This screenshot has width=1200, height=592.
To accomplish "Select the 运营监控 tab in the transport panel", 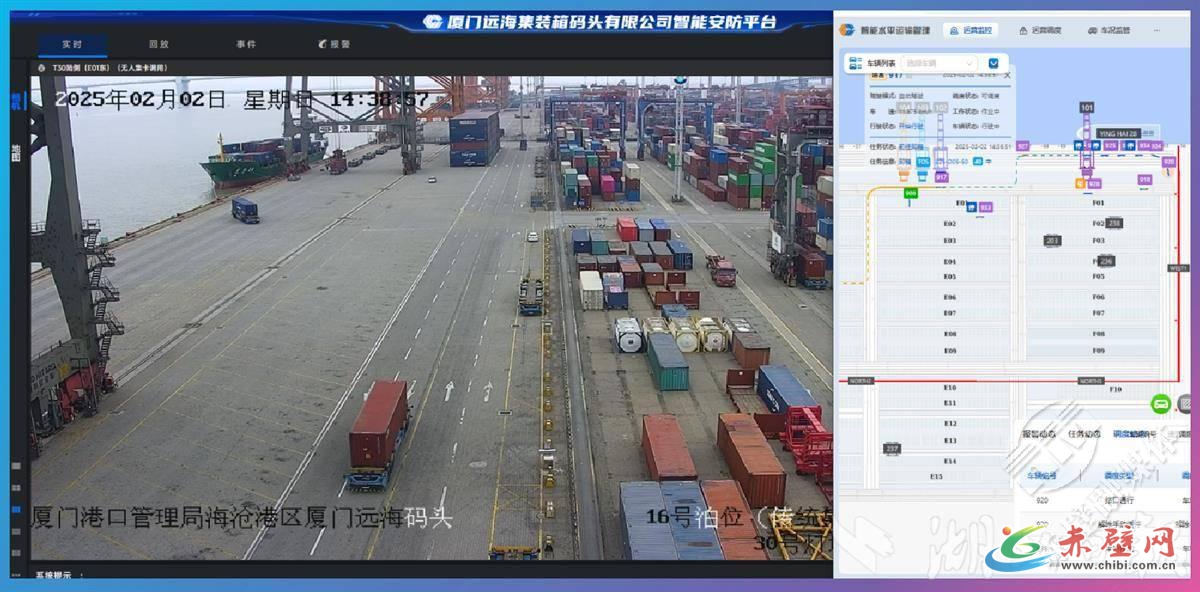I will pos(970,30).
